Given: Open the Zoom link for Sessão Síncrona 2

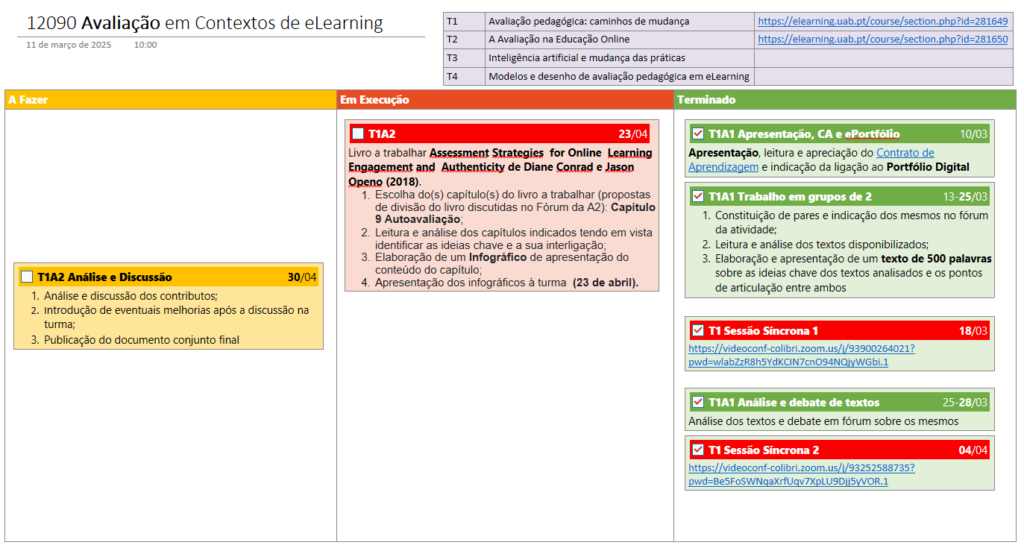Looking at the screenshot, I should point(800,468).
